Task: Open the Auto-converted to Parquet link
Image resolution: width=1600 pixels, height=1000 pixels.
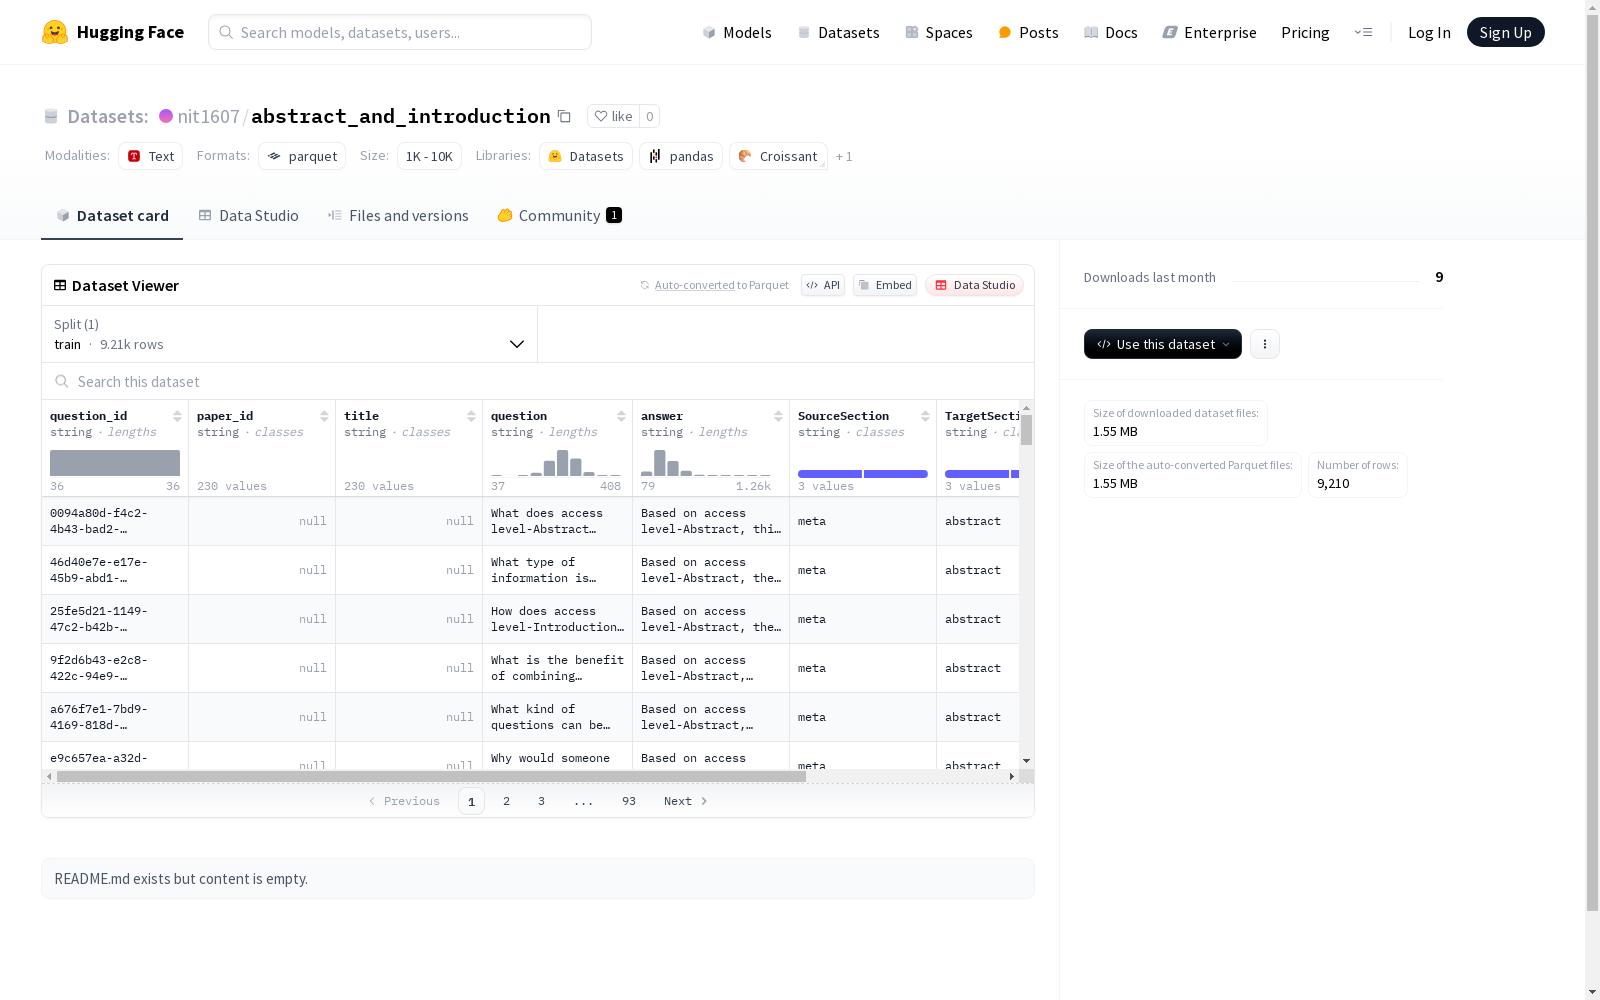Action: pos(715,285)
